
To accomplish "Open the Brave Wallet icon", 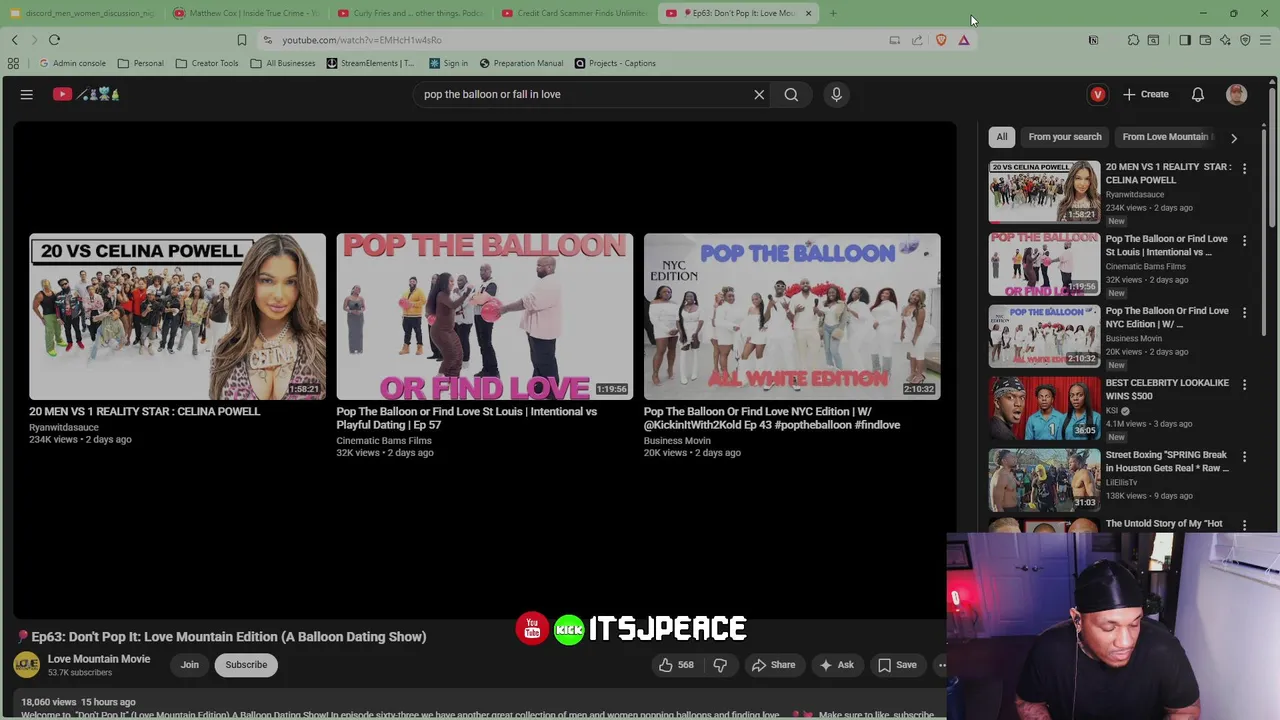I will [1205, 40].
